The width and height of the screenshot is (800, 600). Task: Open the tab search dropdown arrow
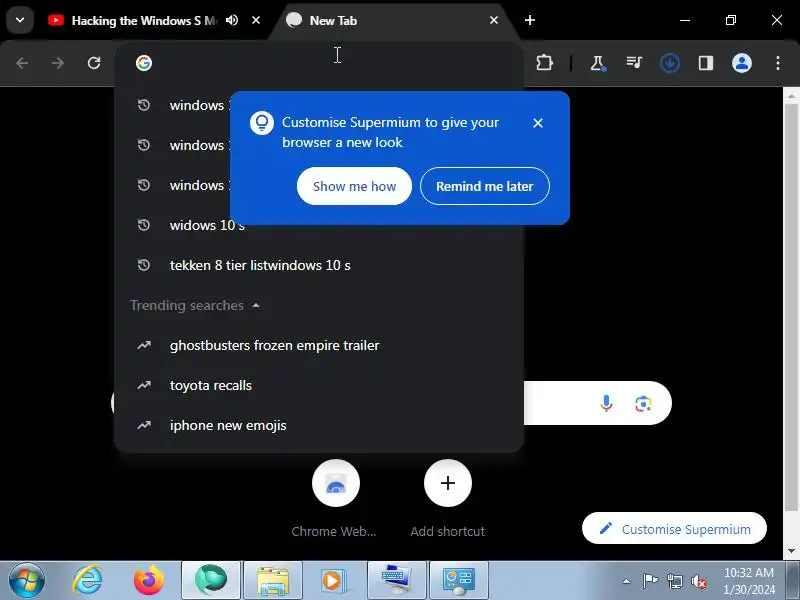[20, 20]
